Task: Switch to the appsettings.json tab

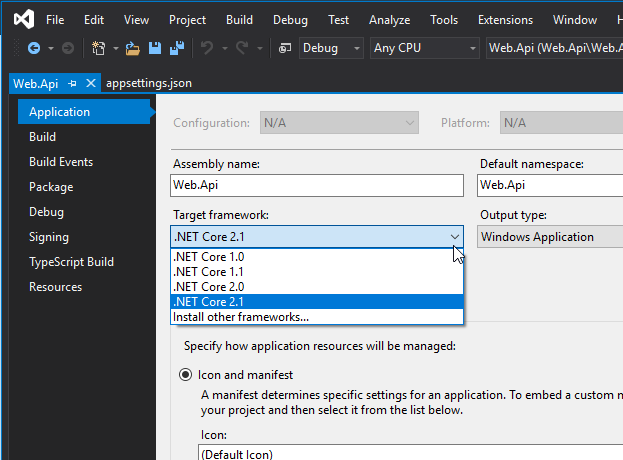Action: tap(147, 84)
